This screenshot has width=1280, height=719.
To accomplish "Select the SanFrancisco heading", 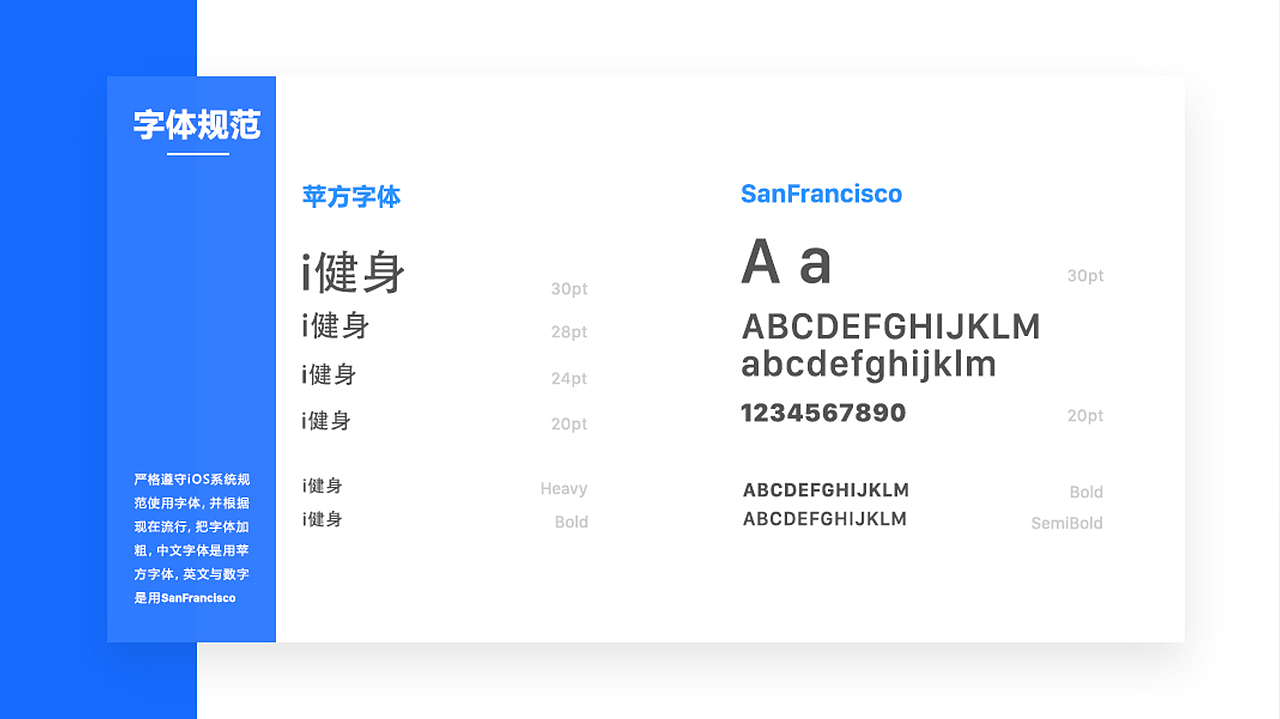I will click(821, 194).
